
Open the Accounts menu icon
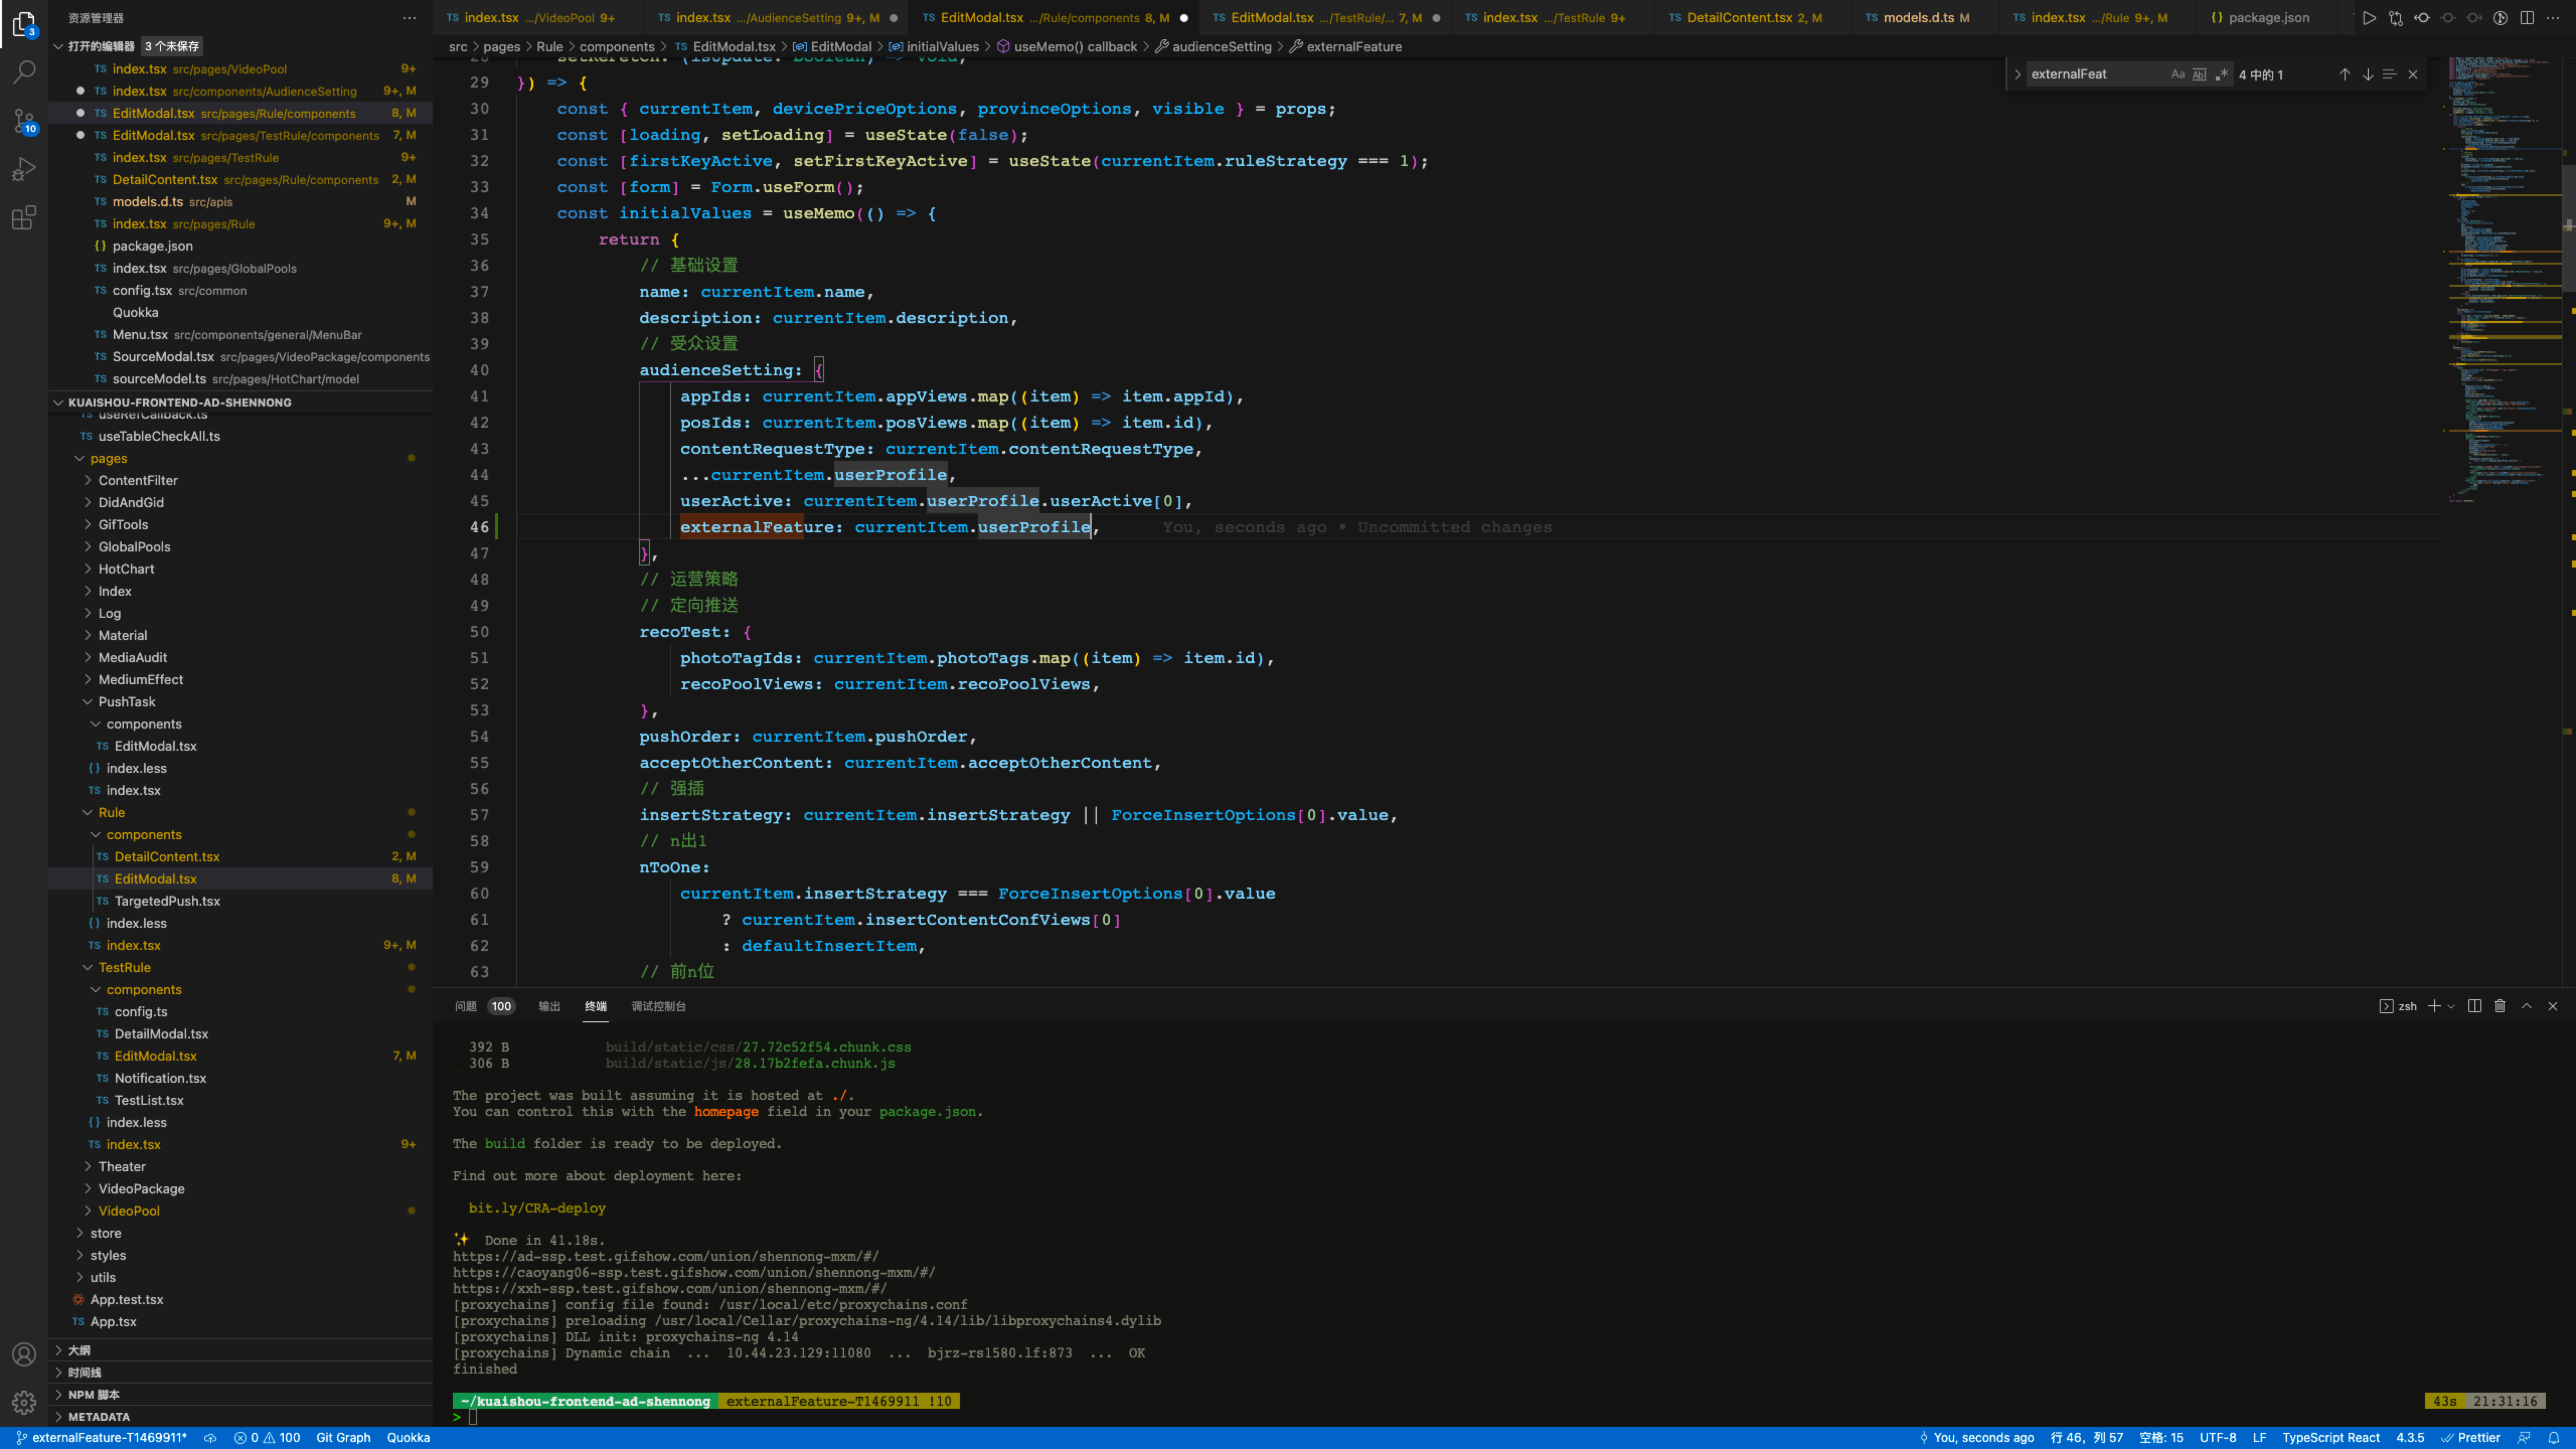pos(24,1354)
